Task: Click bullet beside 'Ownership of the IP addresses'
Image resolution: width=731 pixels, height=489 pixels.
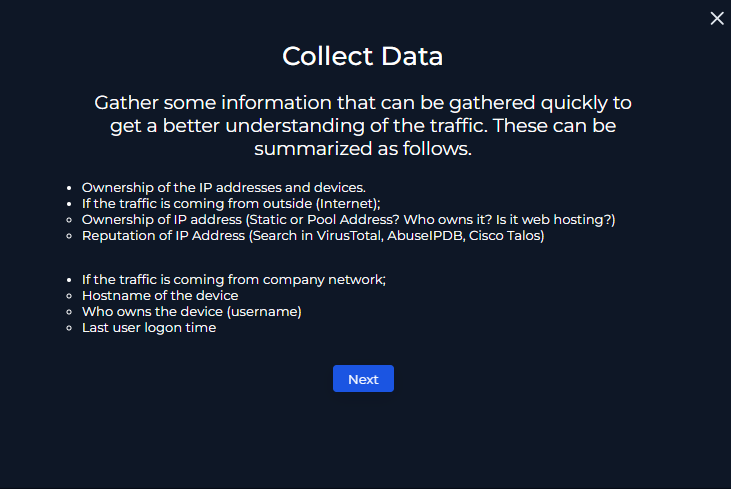Action: 69,188
